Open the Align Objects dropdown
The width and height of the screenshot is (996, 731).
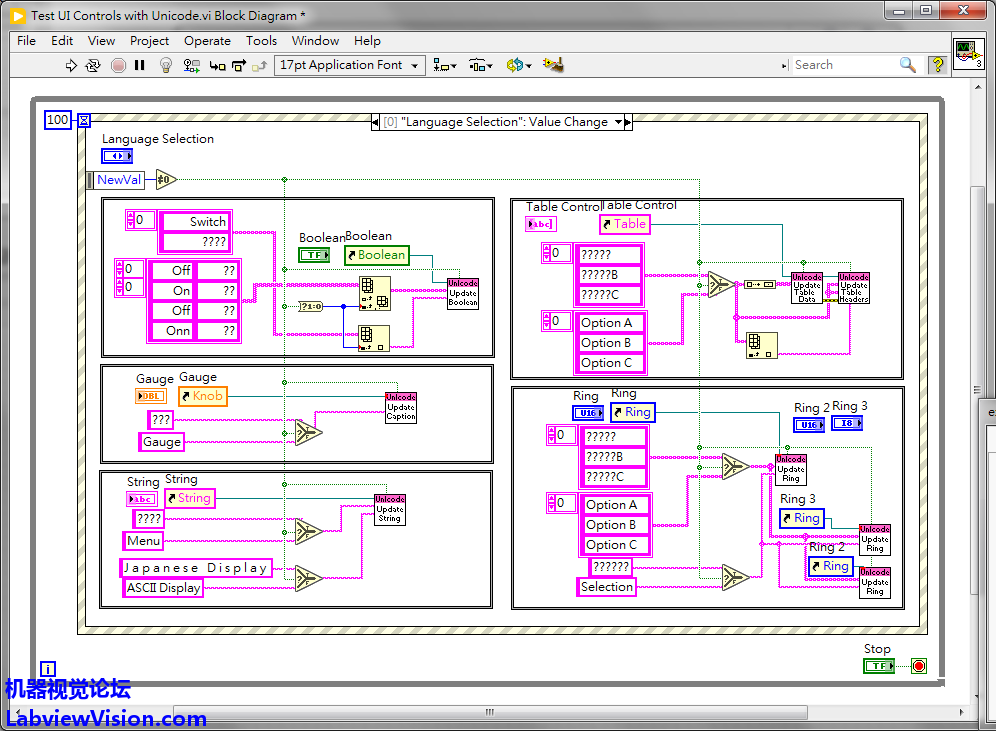pyautogui.click(x=445, y=65)
